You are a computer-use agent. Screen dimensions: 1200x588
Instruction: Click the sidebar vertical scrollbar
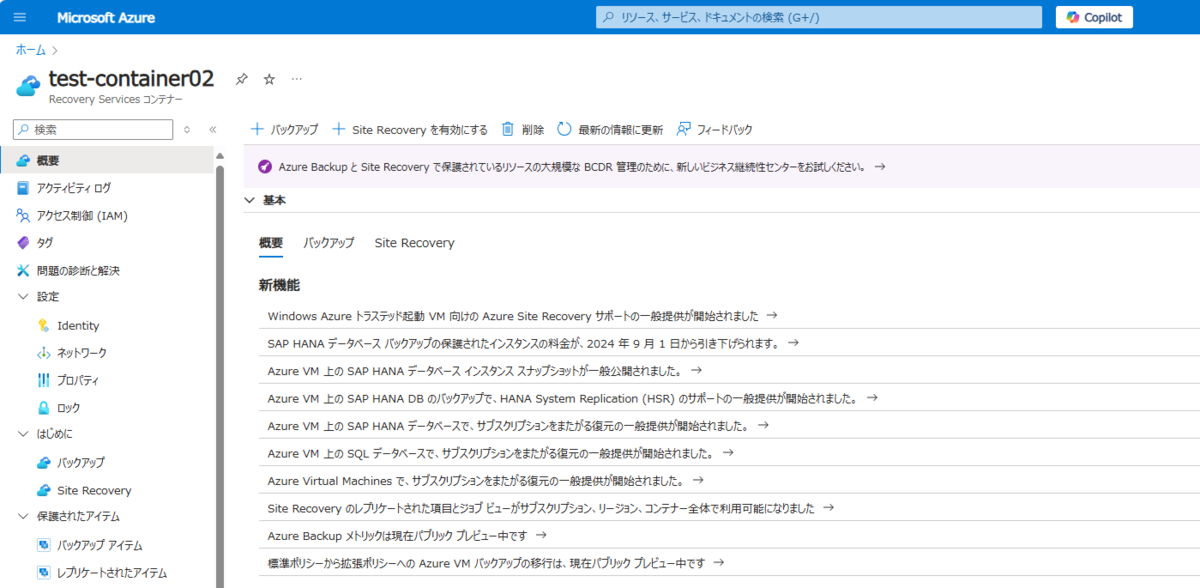220,376
